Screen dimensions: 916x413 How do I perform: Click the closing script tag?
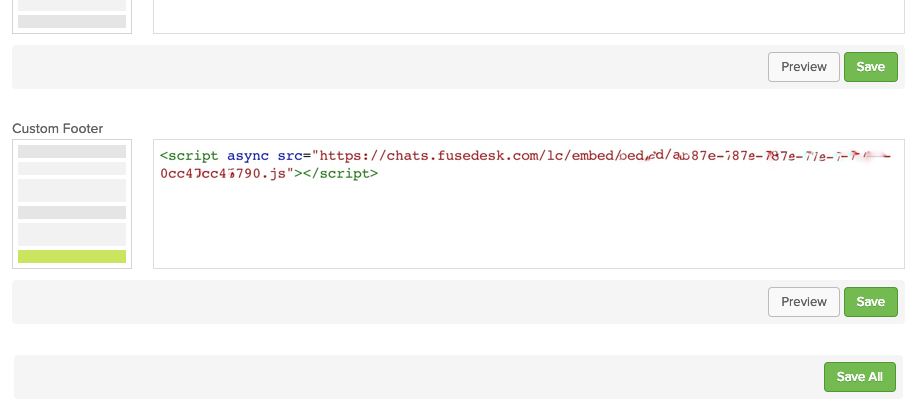click(x=340, y=173)
